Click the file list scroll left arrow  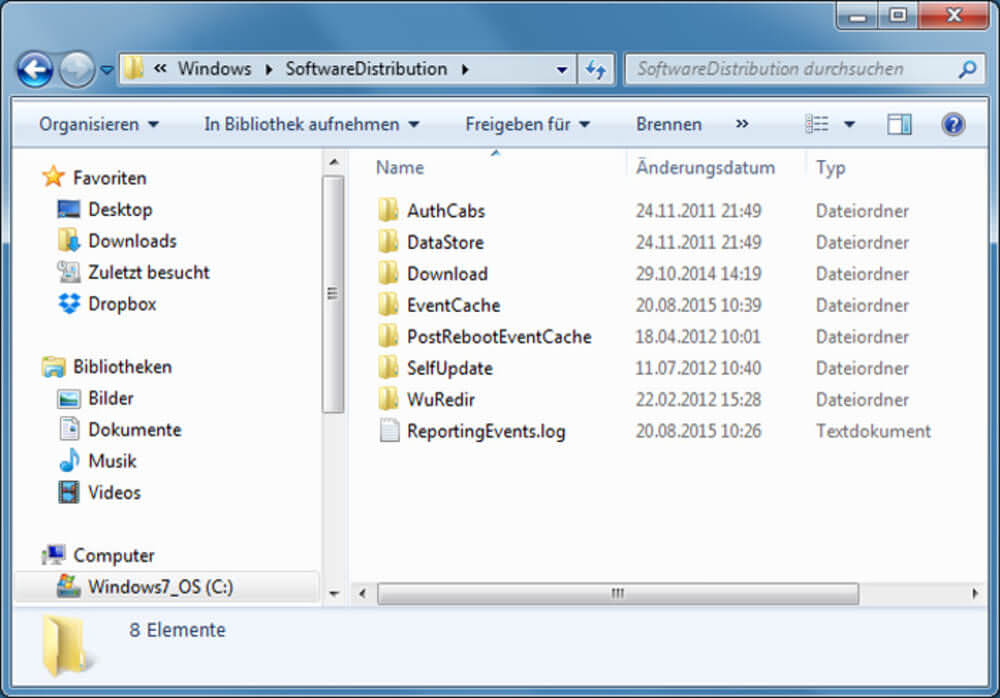coord(362,593)
